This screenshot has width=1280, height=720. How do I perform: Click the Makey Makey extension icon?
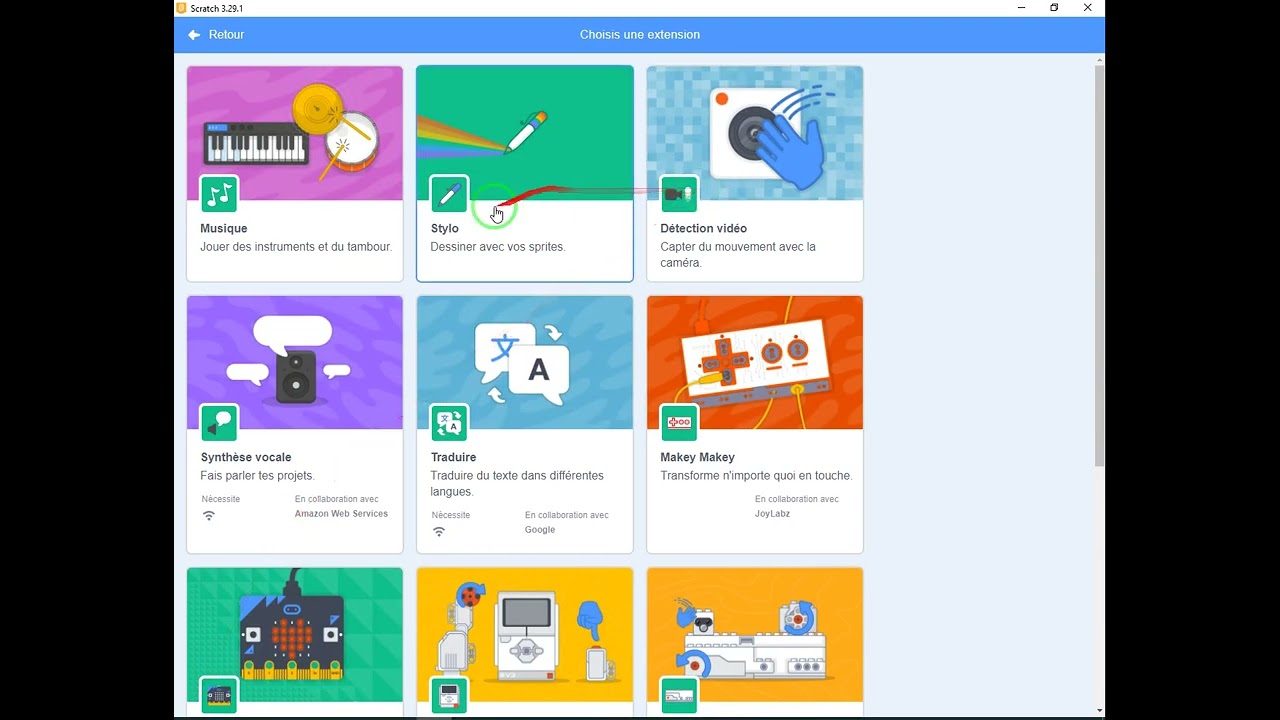679,422
